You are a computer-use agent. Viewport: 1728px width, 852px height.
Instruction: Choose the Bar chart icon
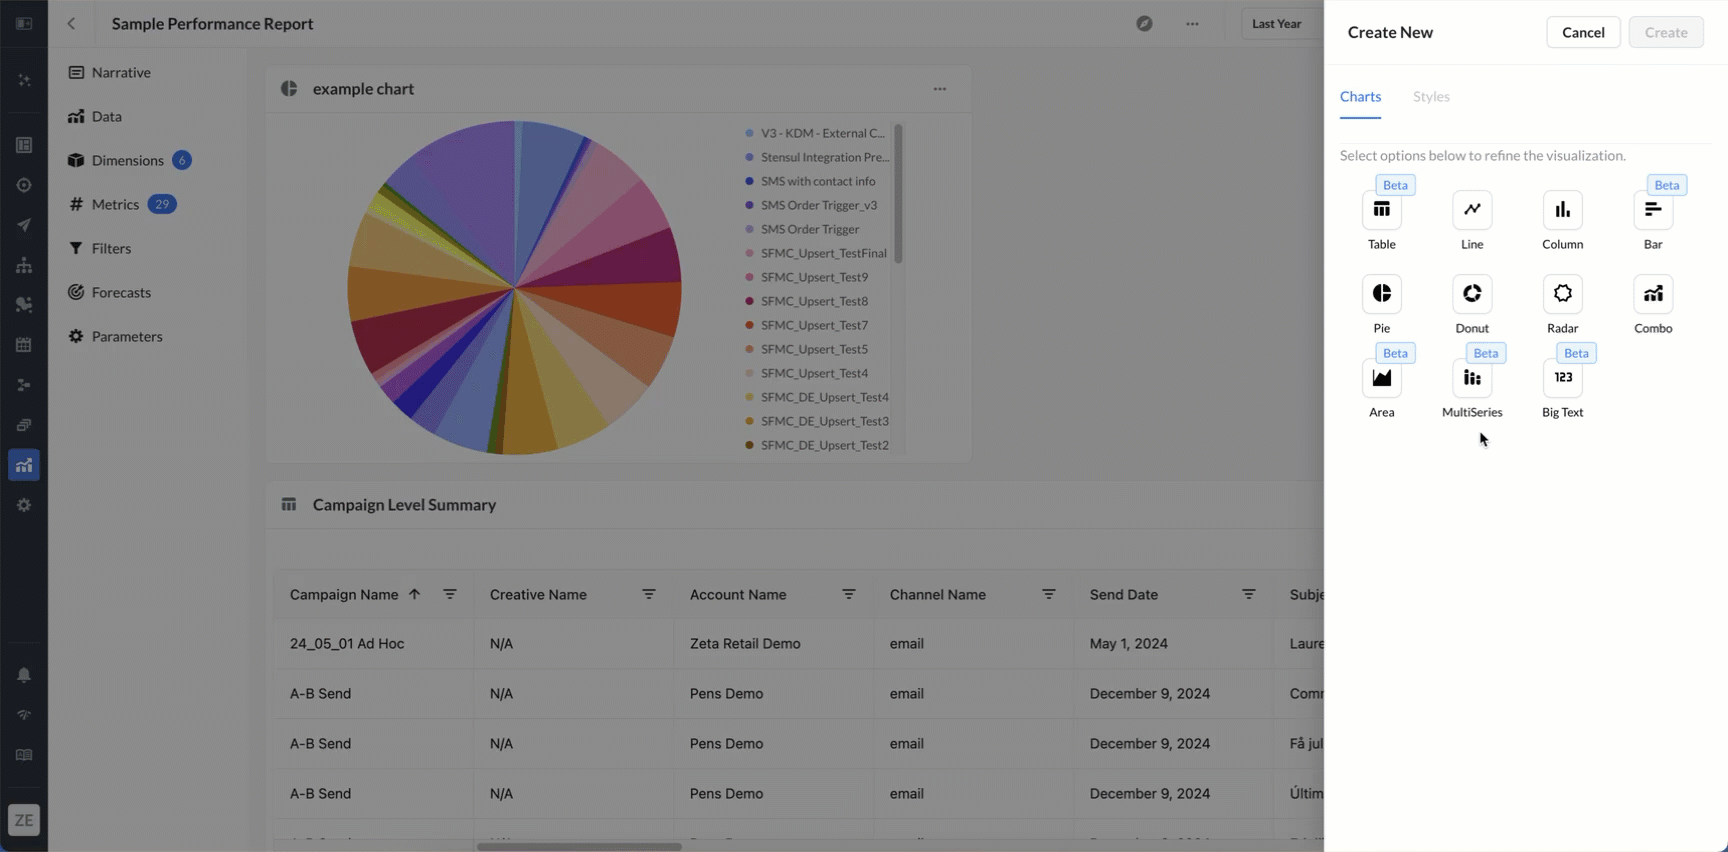1653,209
